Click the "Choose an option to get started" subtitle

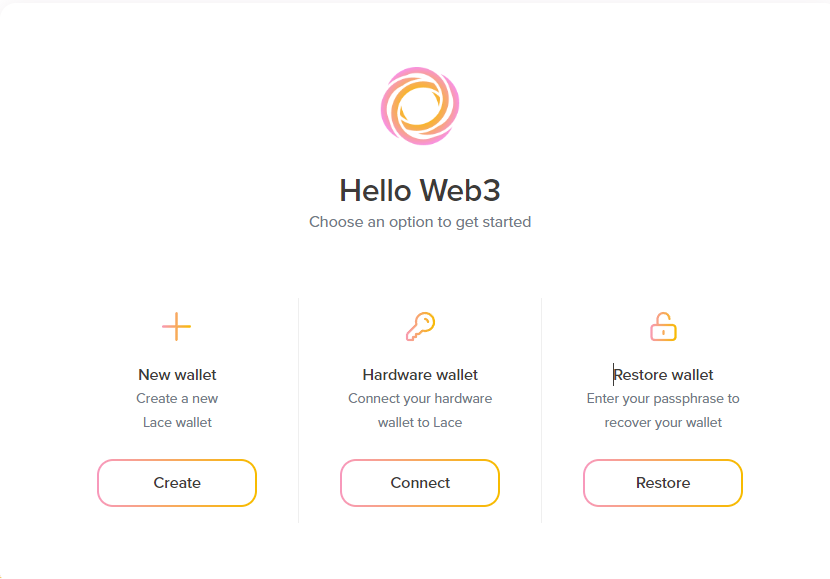click(x=420, y=222)
